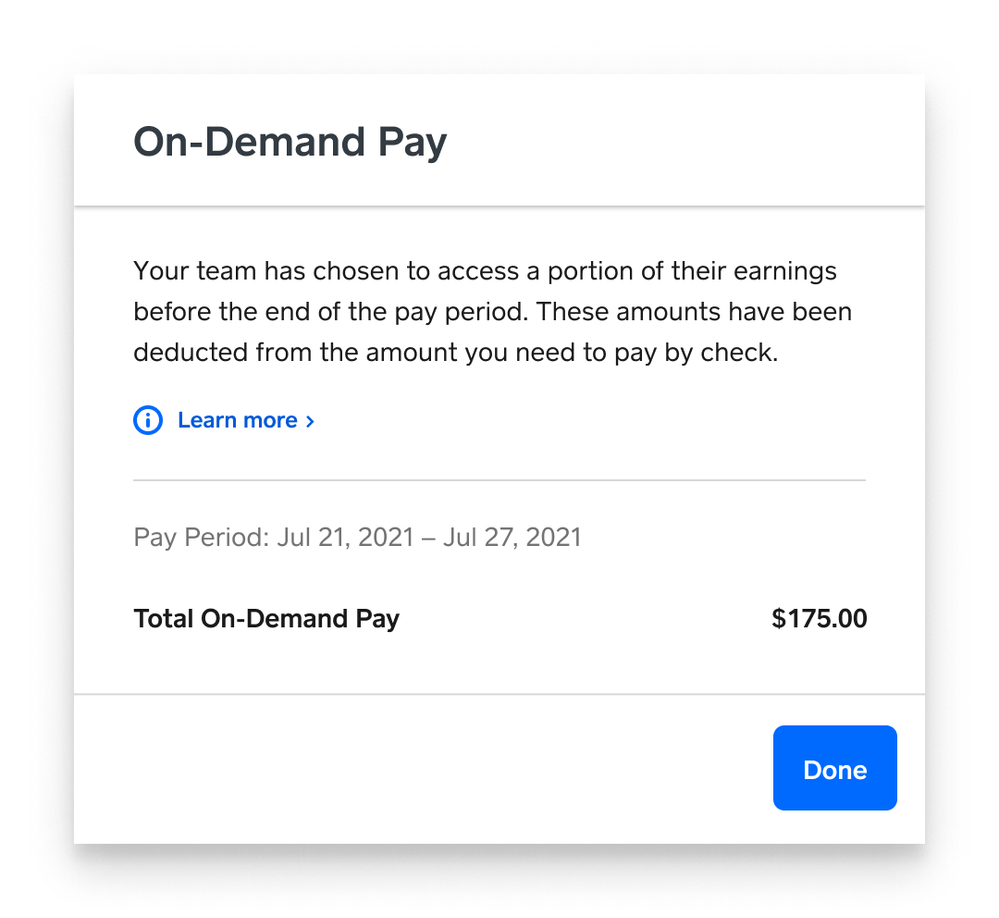Screen dimensions: 999x918
Task: Click the end date Jul 27, 2021
Action: (512, 537)
